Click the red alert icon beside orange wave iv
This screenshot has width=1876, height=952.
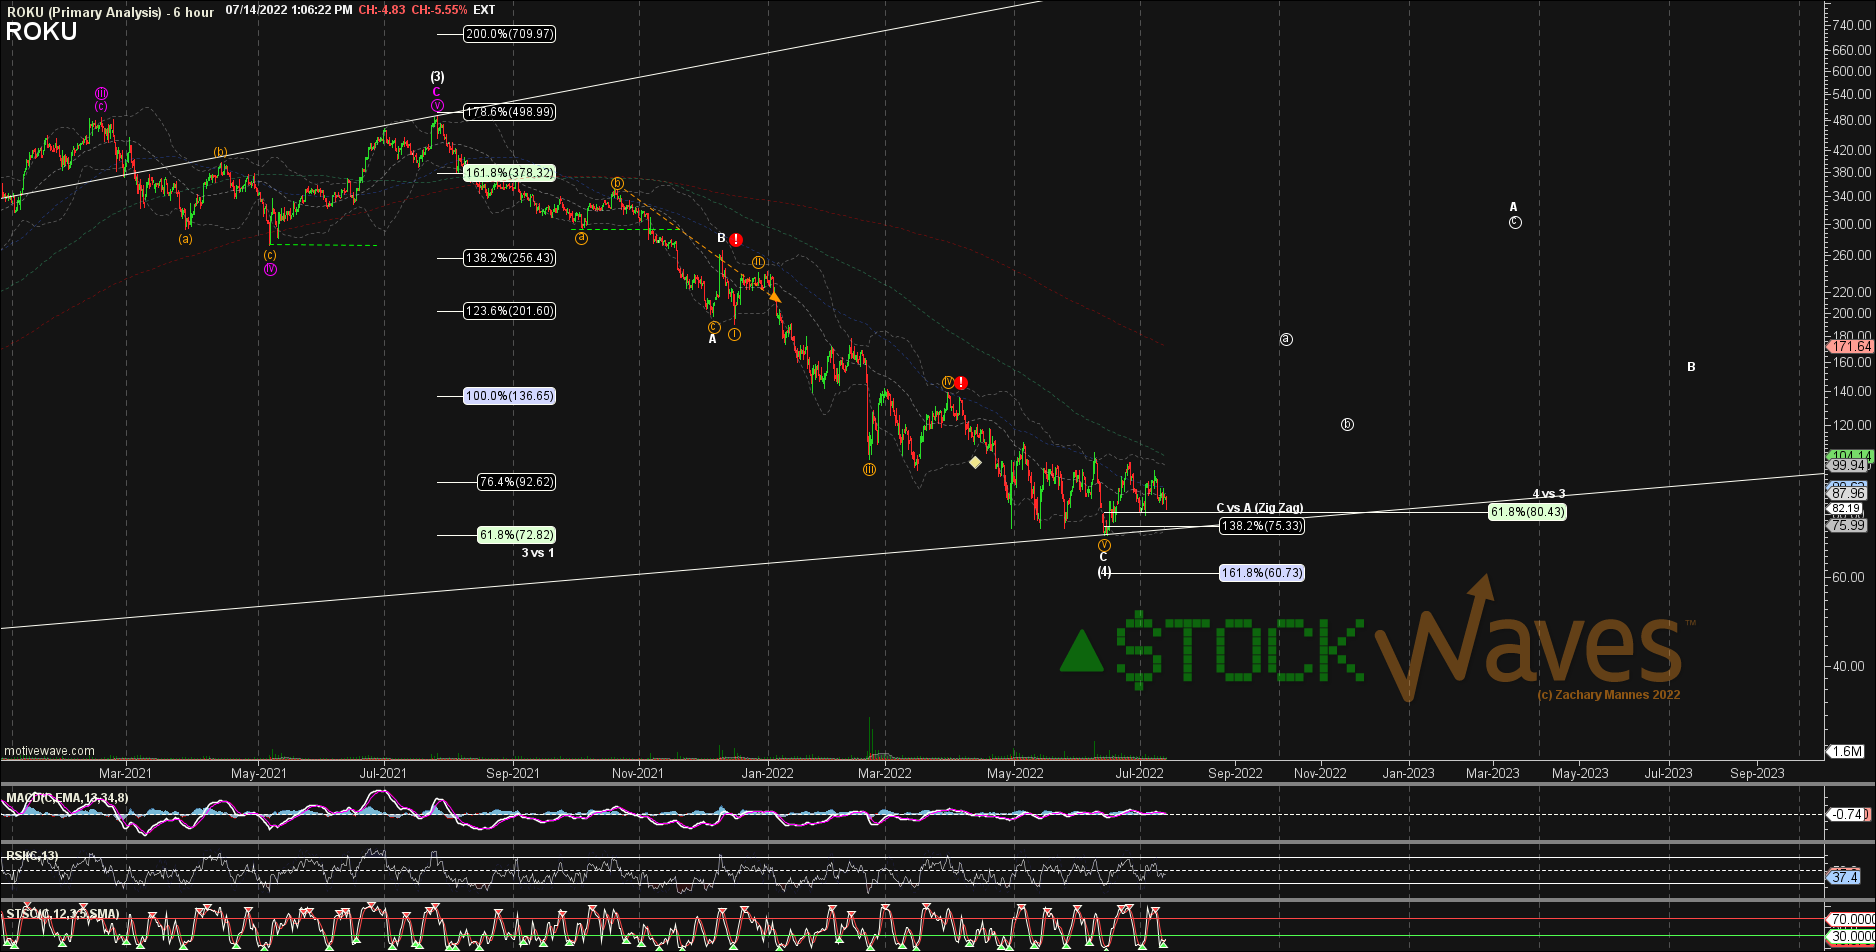tap(961, 383)
